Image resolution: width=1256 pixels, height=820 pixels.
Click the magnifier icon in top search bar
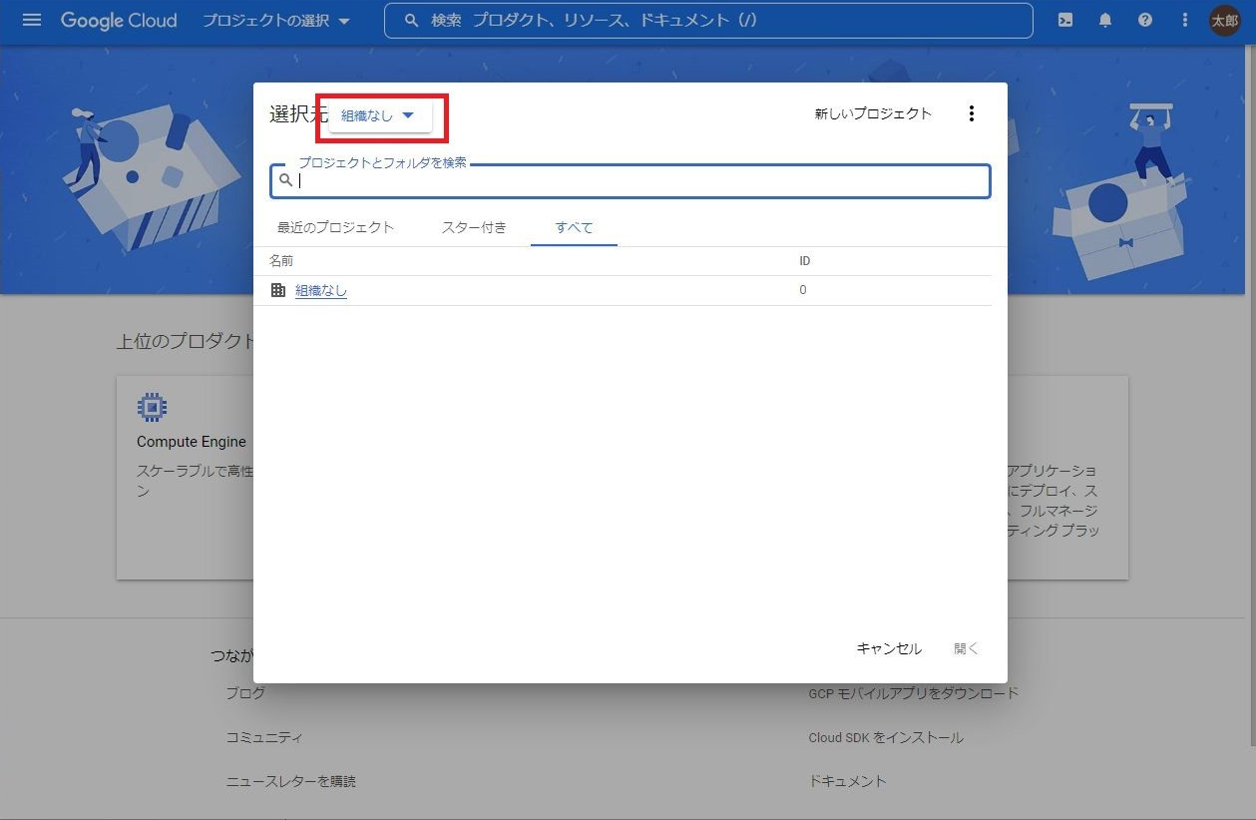(411, 20)
